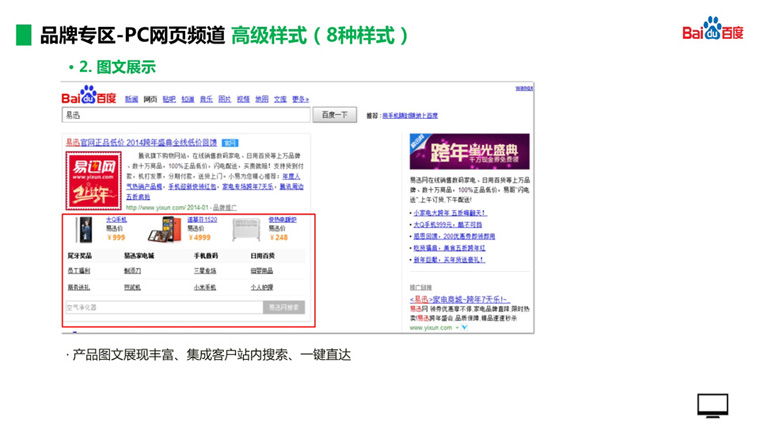Viewport: 760px width, 428px height.
Task: Open the product name link above ¥999
Action: point(116,220)
